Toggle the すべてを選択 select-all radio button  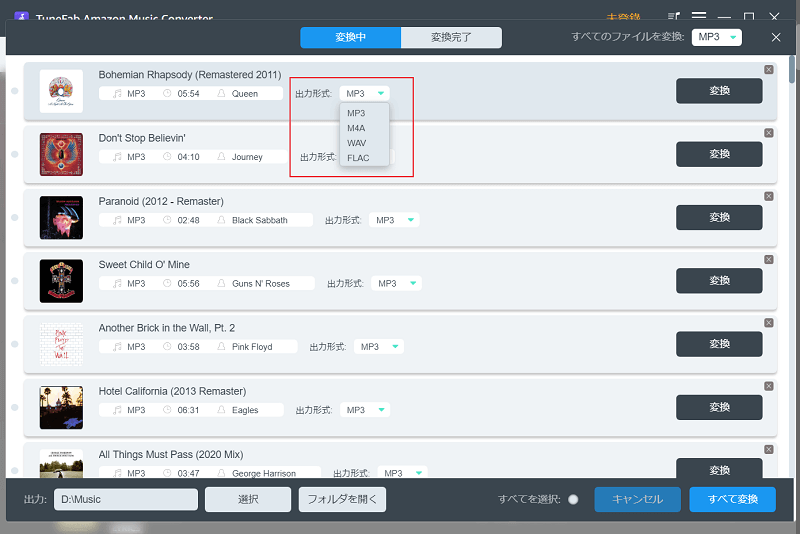click(573, 499)
